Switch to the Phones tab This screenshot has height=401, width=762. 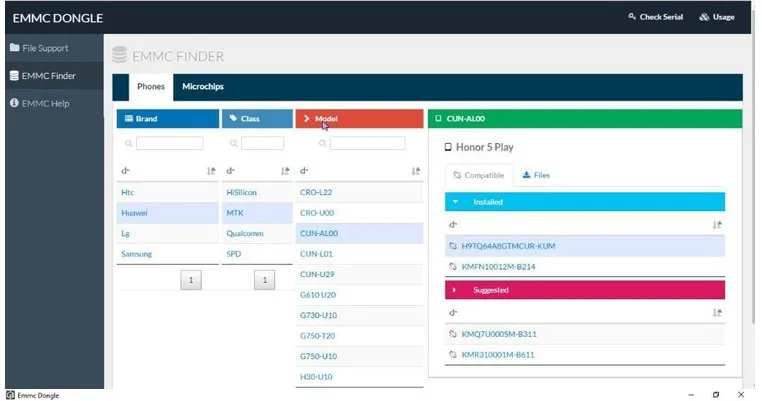(151, 87)
